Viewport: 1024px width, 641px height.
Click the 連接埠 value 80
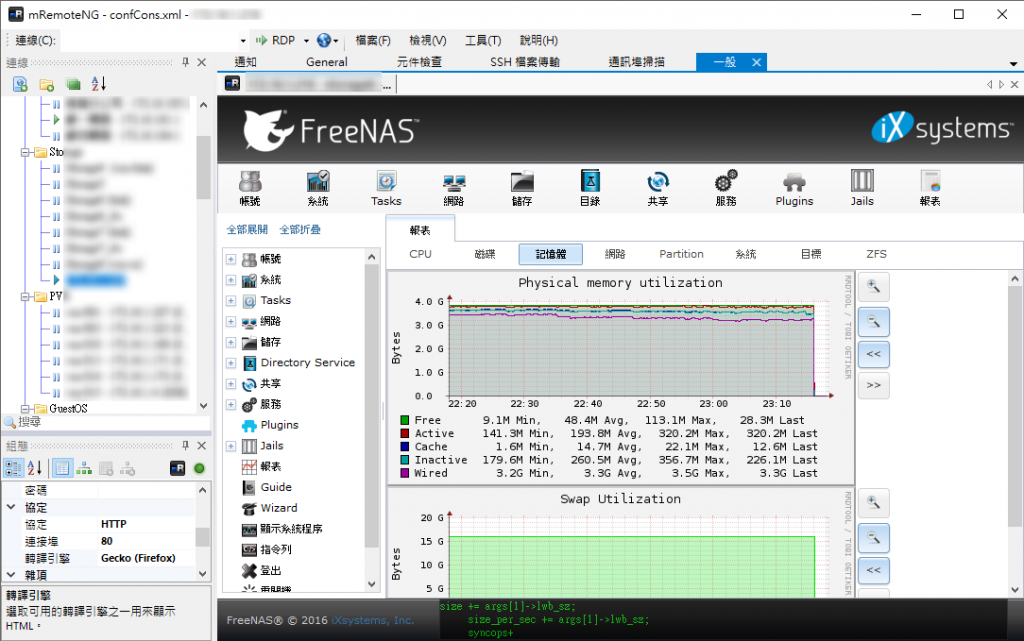coord(147,541)
